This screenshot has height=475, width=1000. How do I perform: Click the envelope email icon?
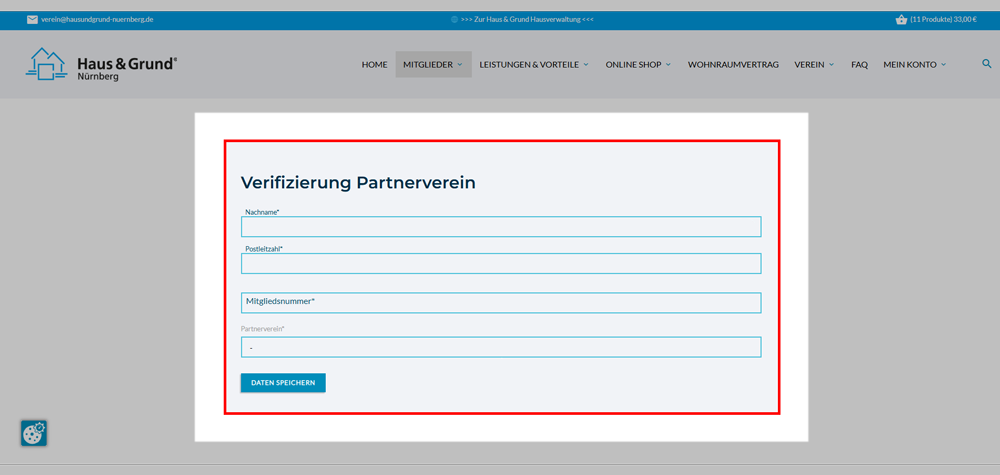[x=32, y=19]
